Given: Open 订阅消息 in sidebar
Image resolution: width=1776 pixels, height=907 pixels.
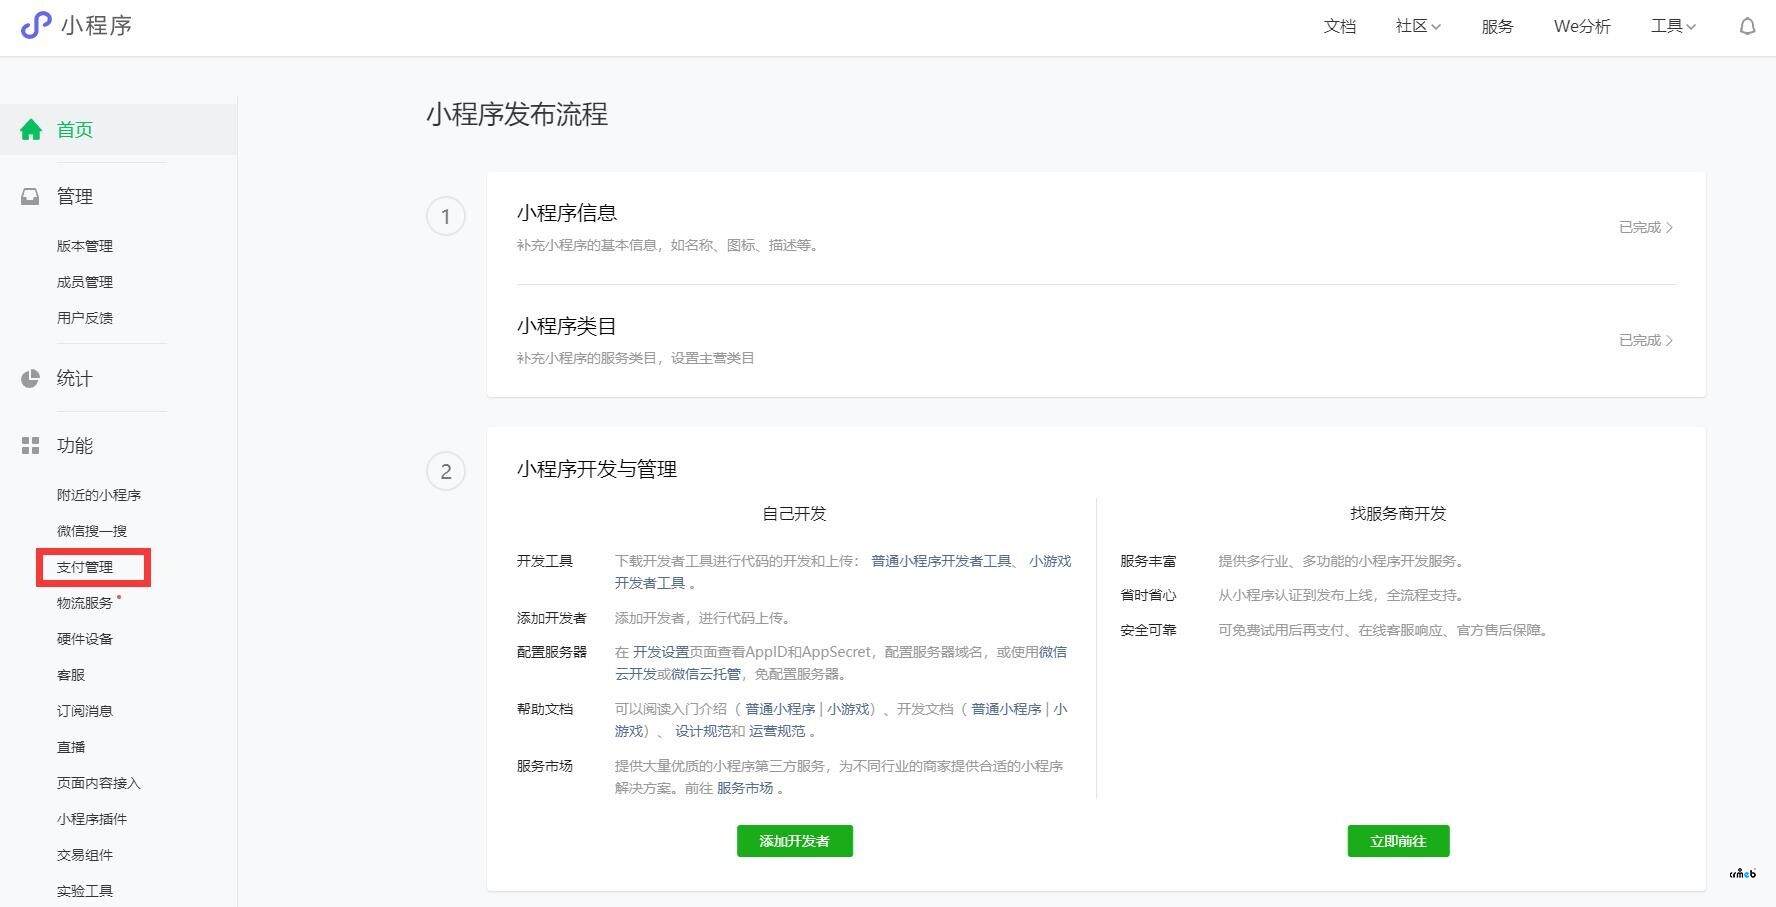Looking at the screenshot, I should tap(85, 711).
